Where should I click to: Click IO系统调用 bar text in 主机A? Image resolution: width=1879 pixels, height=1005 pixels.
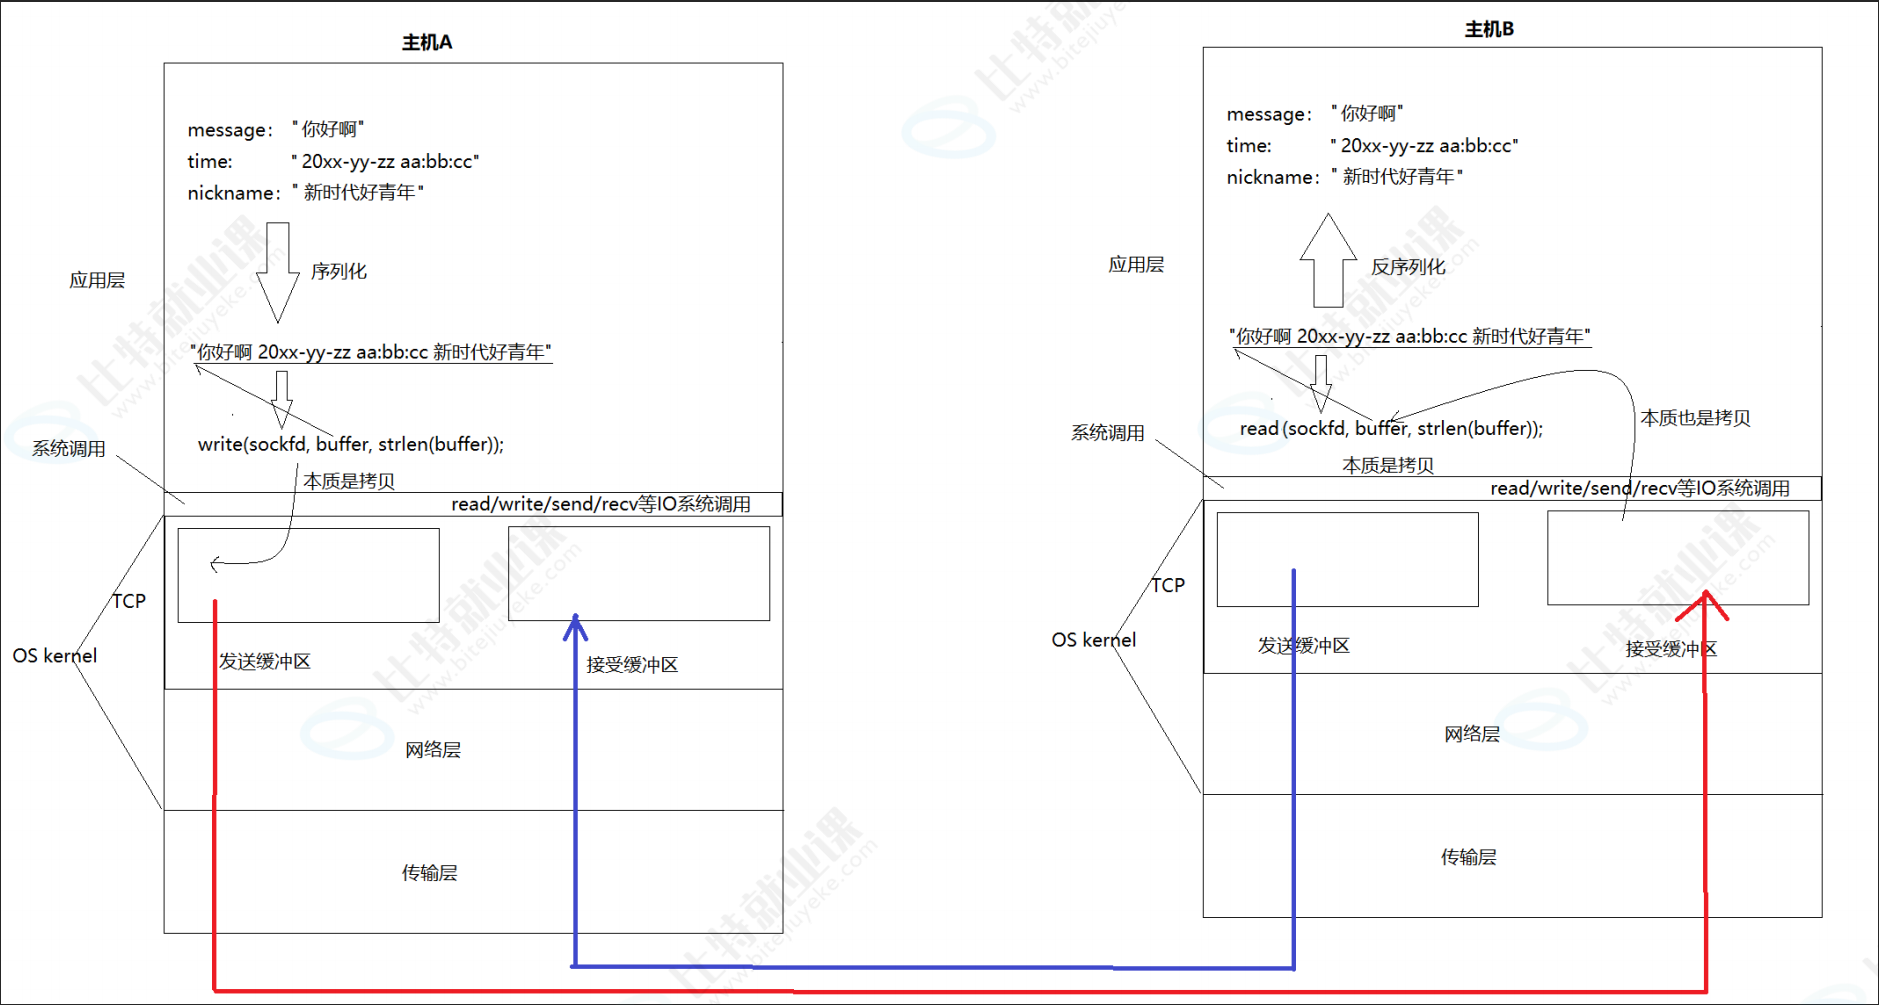601,504
